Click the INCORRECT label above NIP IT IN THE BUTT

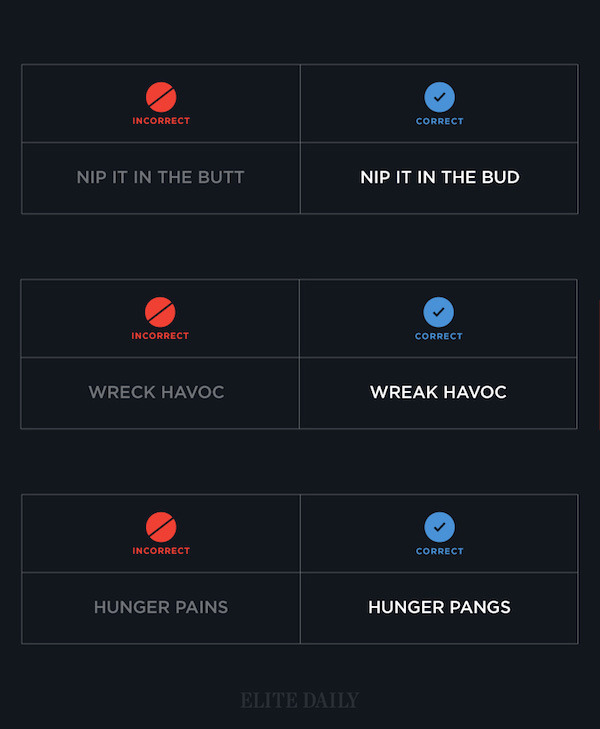pos(161,121)
